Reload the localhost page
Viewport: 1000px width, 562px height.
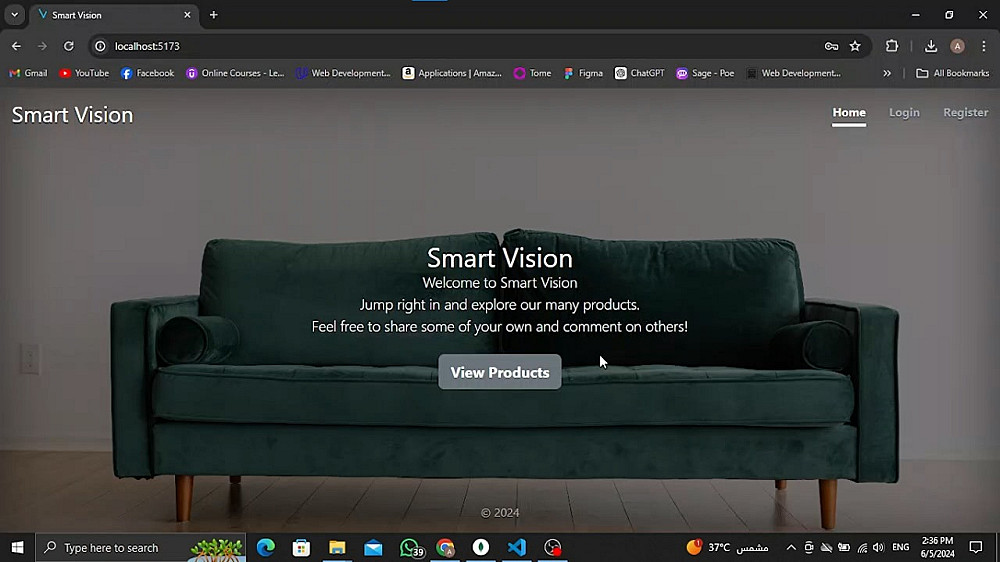click(69, 46)
